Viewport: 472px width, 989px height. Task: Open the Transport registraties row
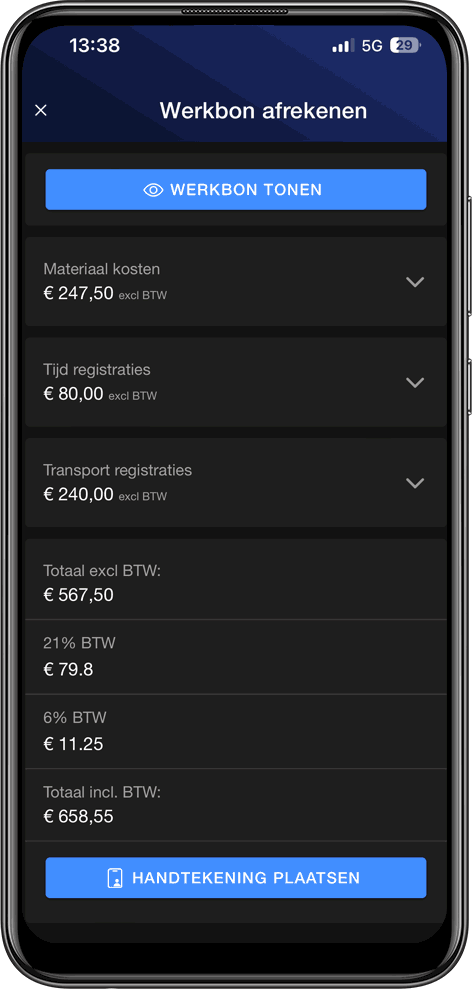pos(236,483)
